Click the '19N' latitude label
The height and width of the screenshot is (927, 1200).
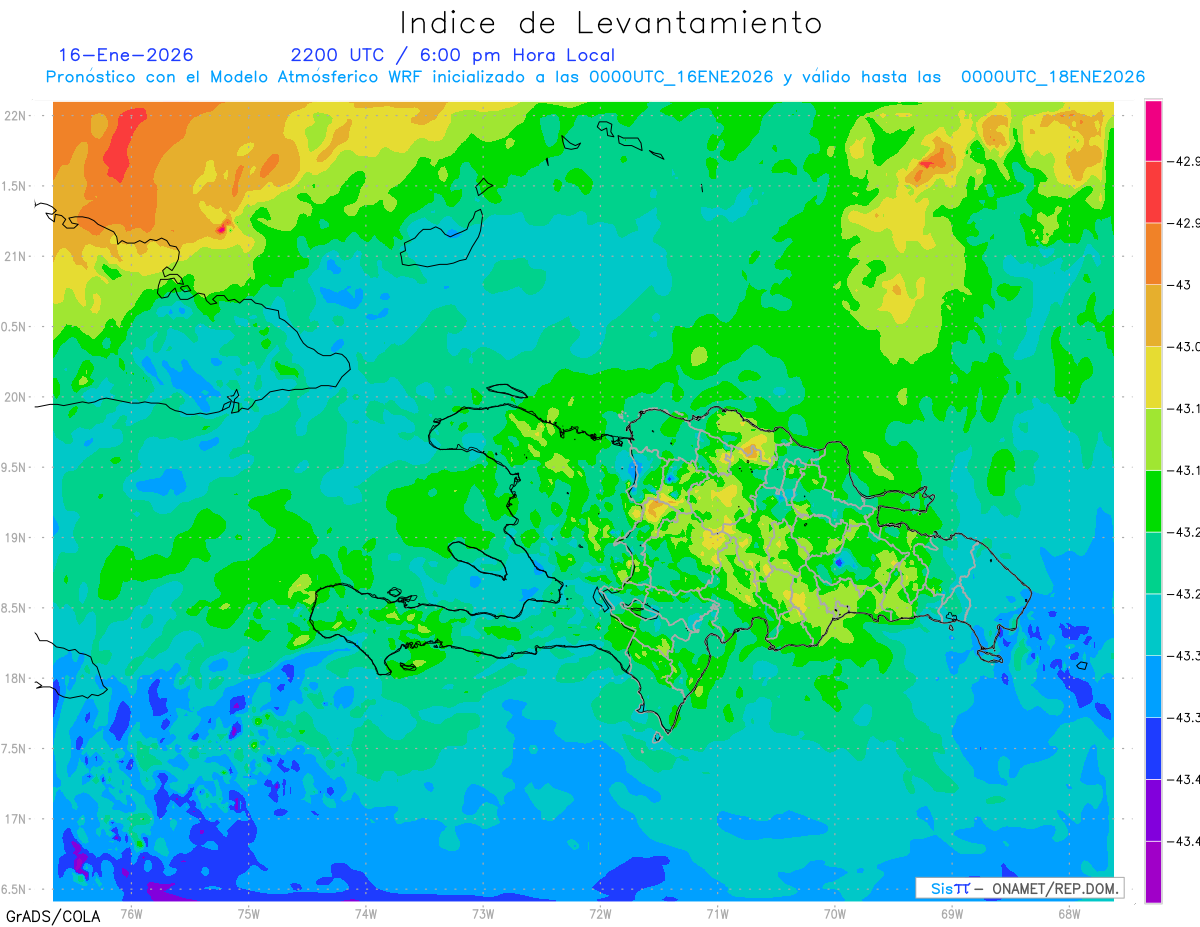[16, 537]
